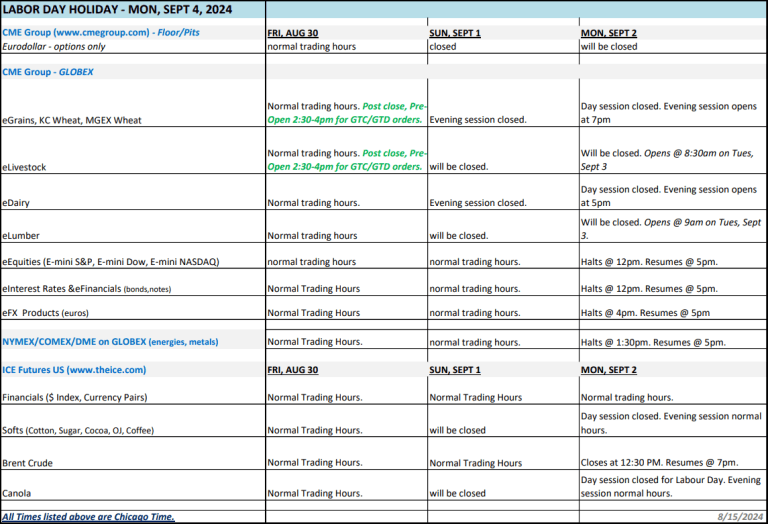Select the eLumber row label
Screen dimensions: 768x524
[x=22, y=236]
